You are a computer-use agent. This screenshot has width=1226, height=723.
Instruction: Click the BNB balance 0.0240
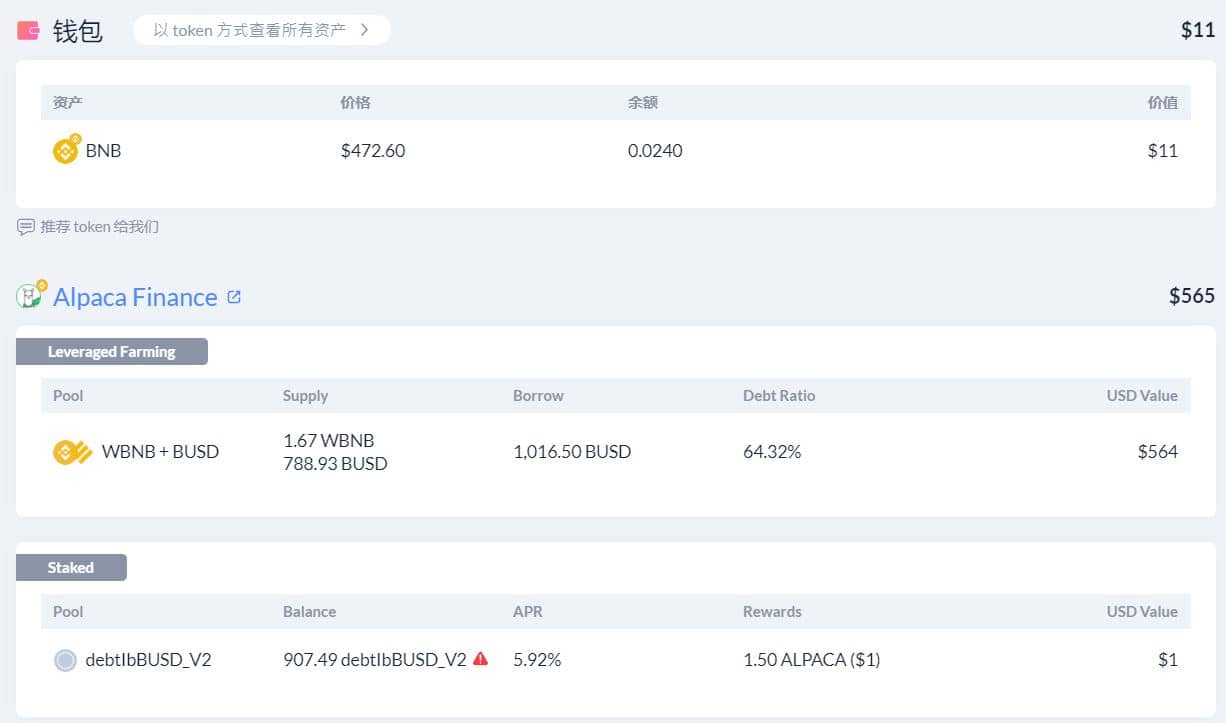coord(655,151)
